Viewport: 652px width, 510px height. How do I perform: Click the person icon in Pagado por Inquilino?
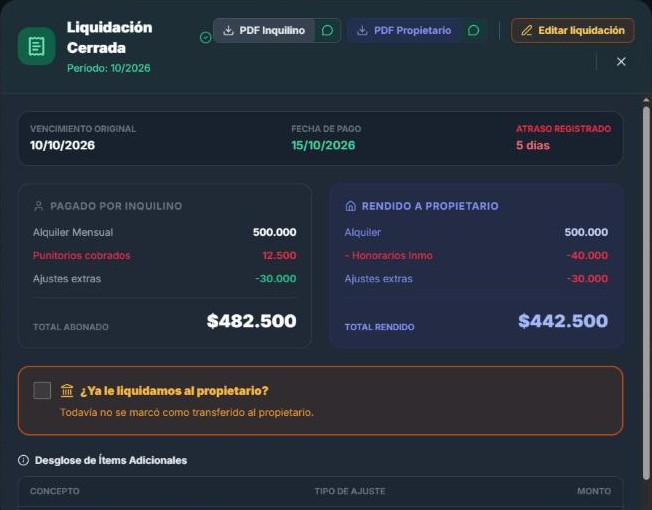[39, 206]
